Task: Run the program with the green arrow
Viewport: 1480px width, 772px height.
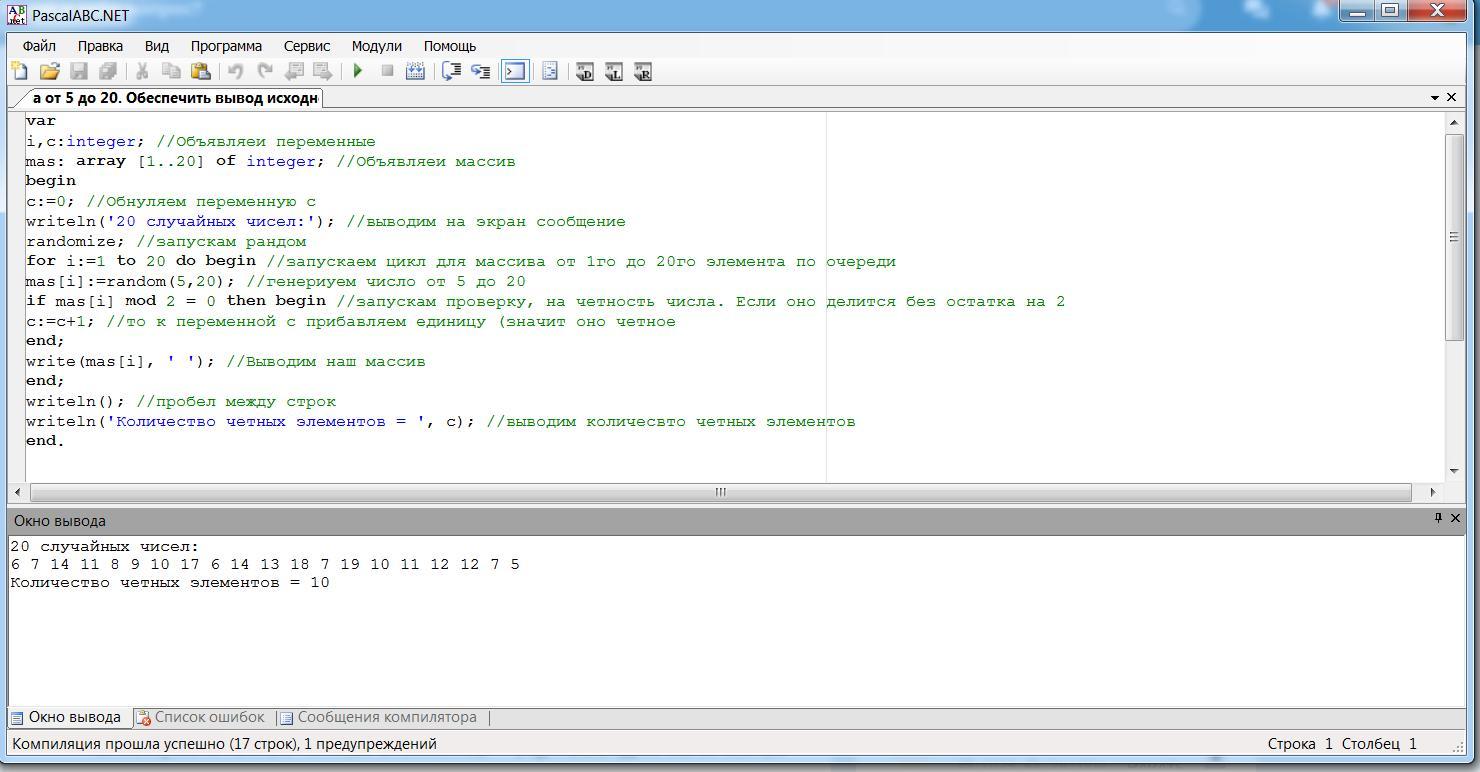Action: point(358,71)
